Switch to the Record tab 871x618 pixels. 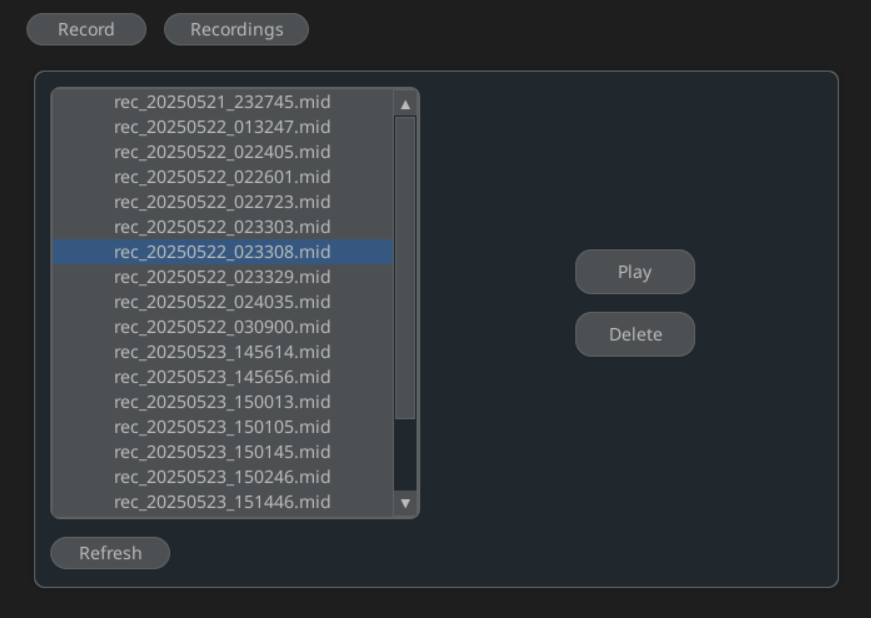click(x=86, y=30)
